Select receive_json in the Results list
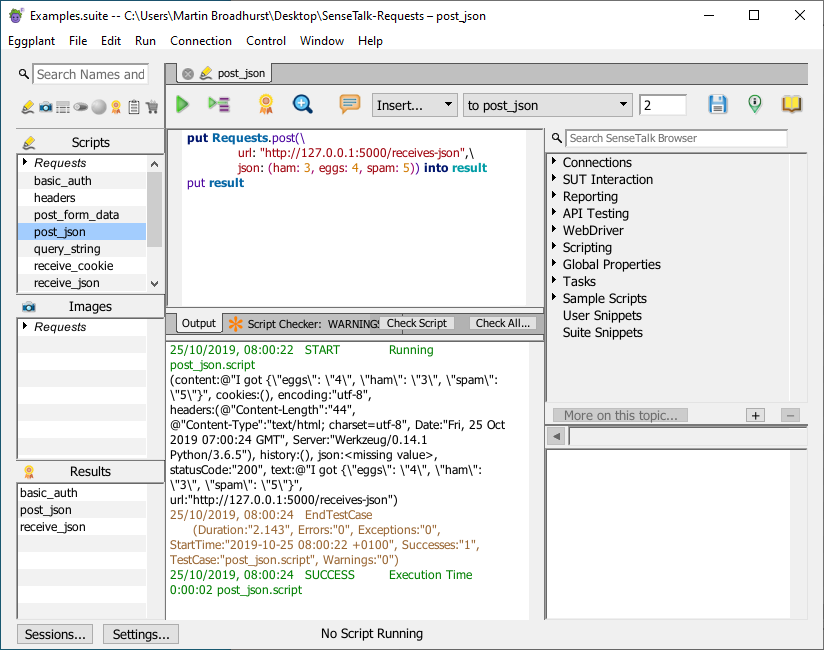Screen dimensions: 824x650 pyautogui.click(x=53, y=527)
